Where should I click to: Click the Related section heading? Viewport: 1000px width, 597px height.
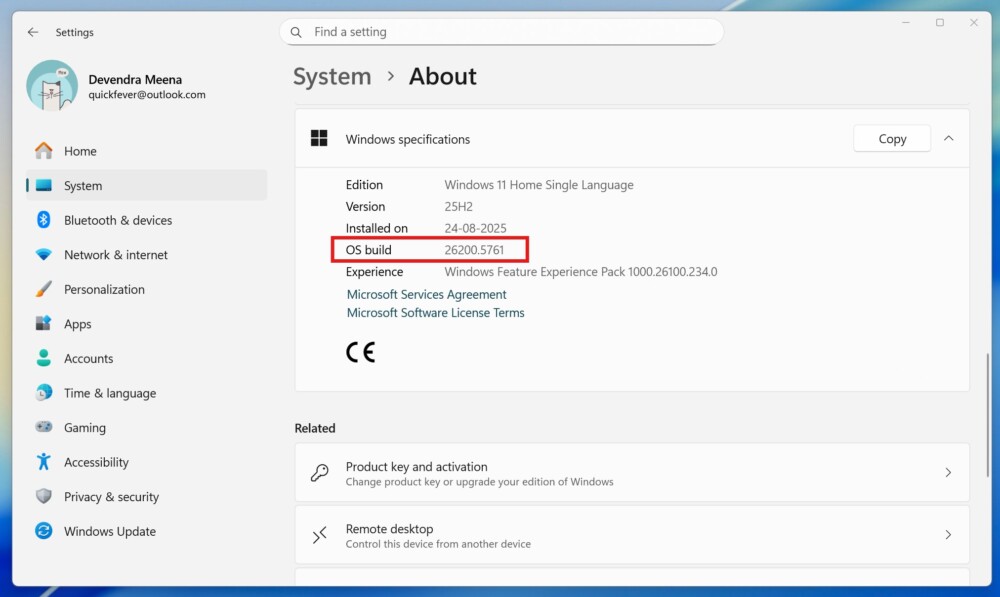(315, 429)
